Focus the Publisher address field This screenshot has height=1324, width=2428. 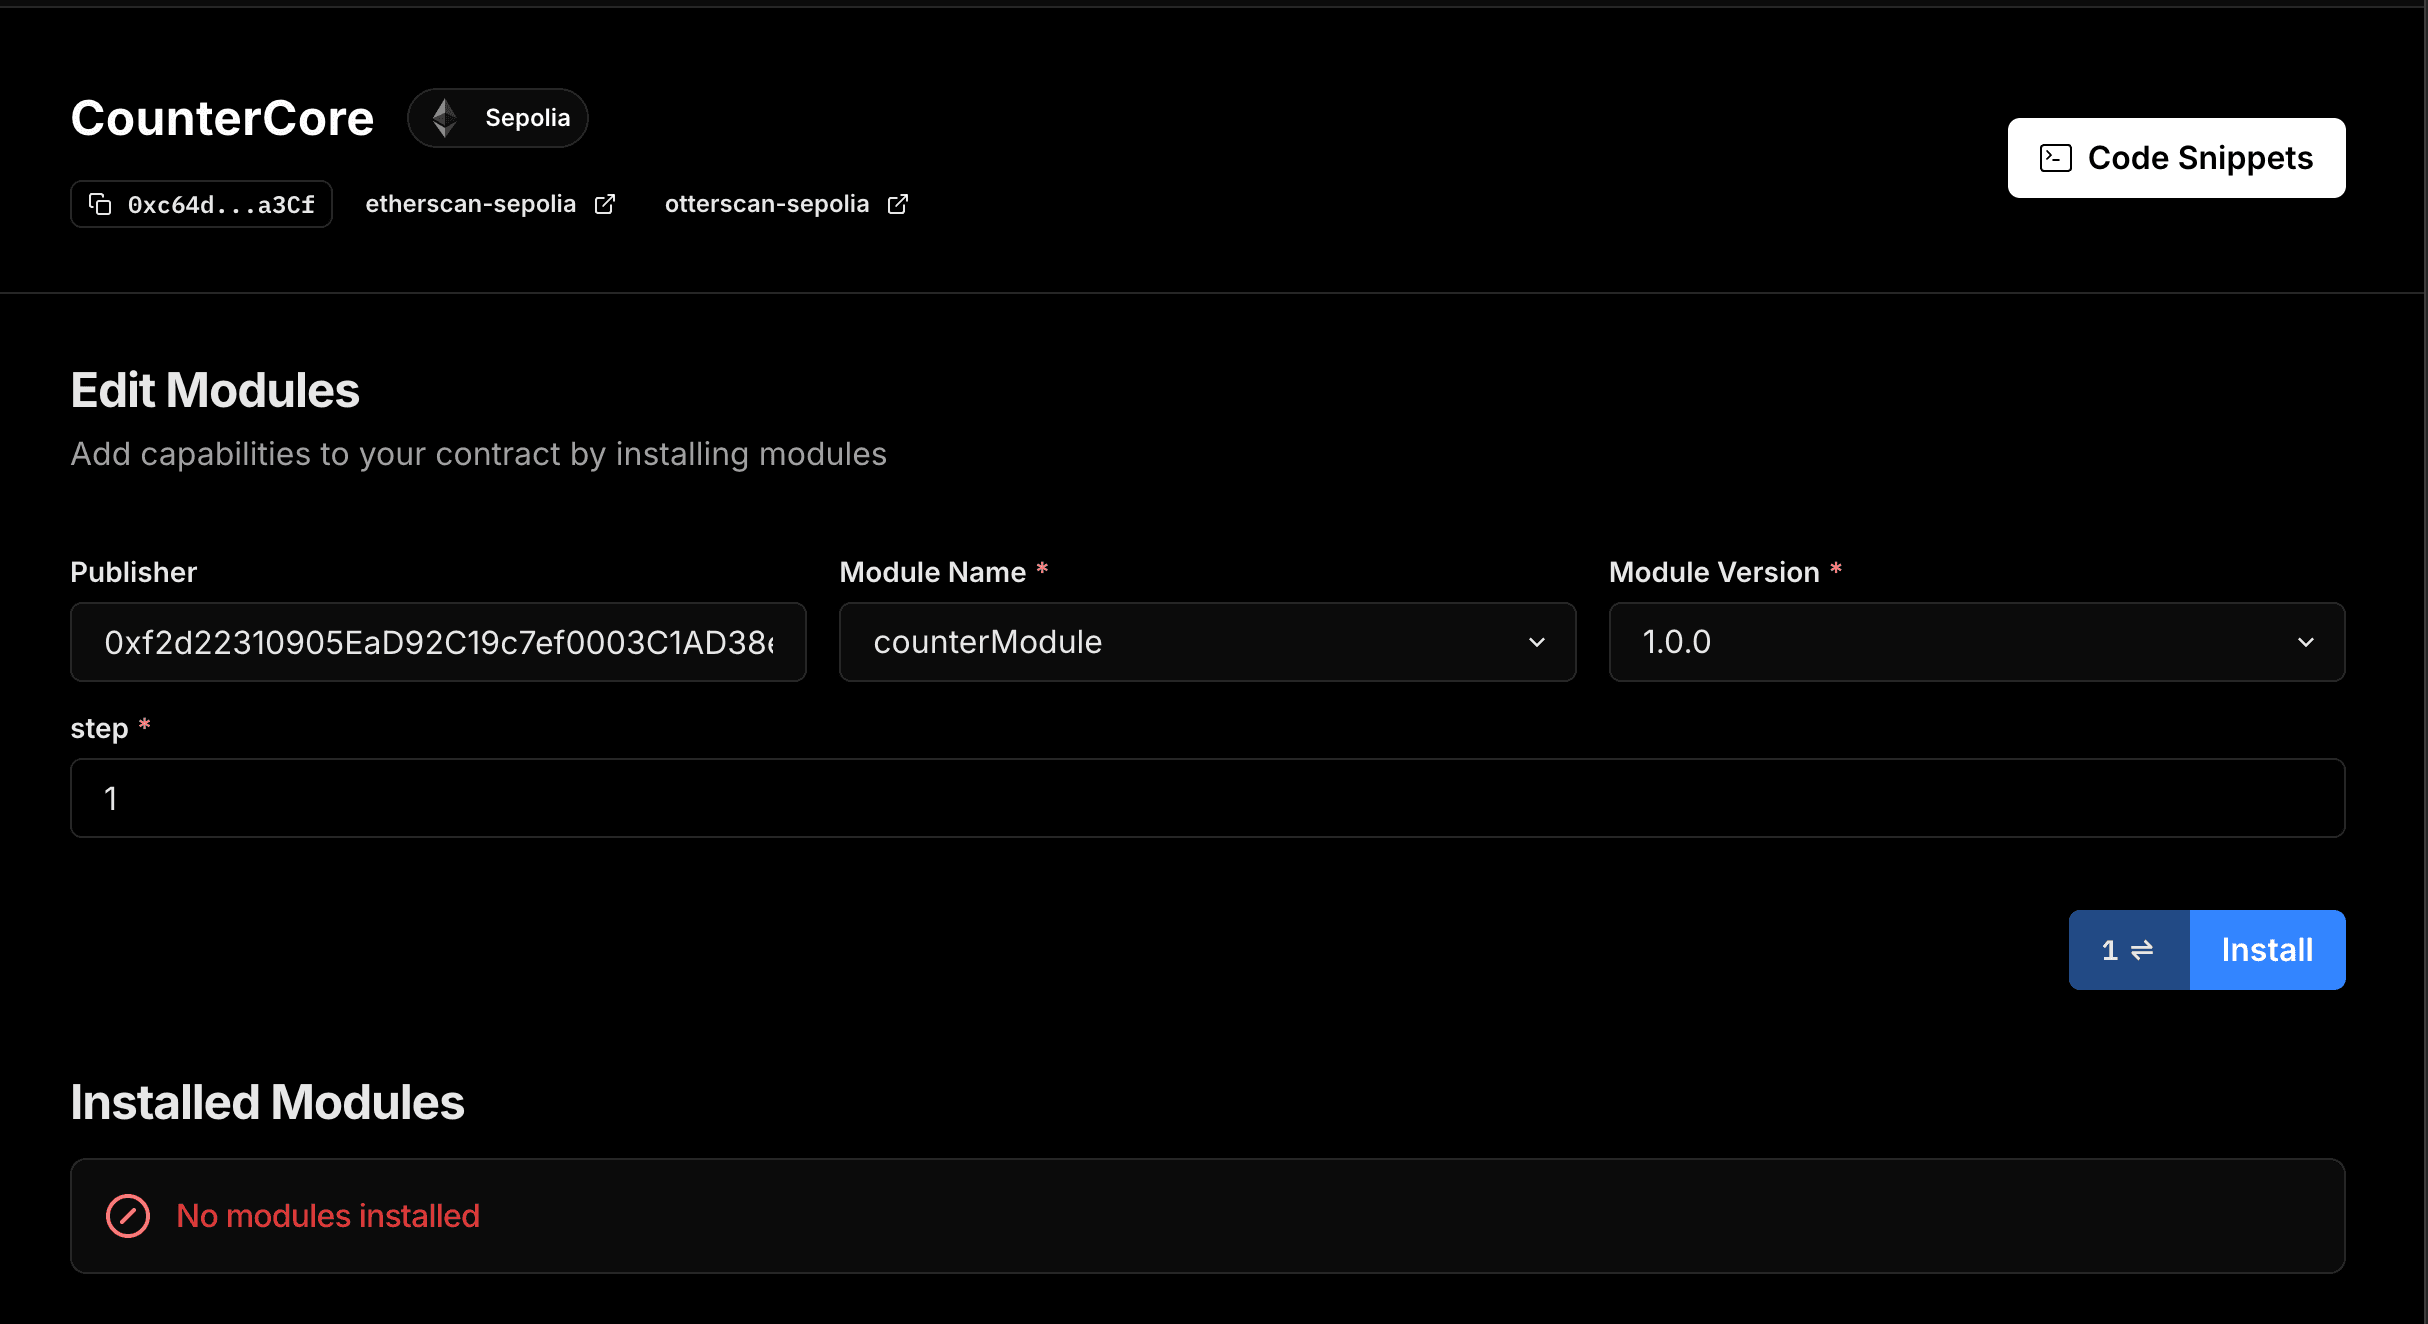pos(438,642)
